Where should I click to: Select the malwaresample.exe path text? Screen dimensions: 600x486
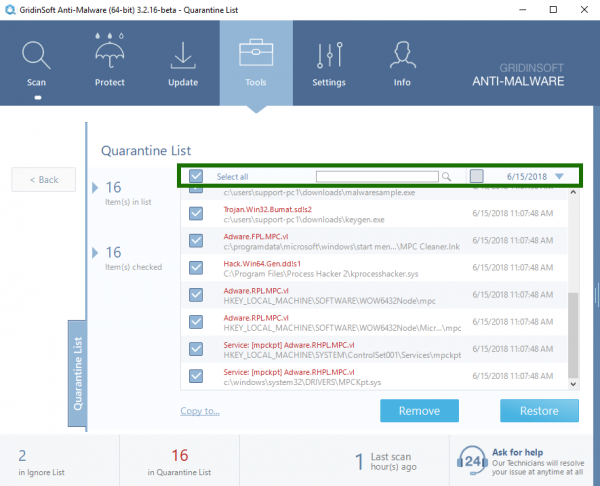tap(319, 192)
